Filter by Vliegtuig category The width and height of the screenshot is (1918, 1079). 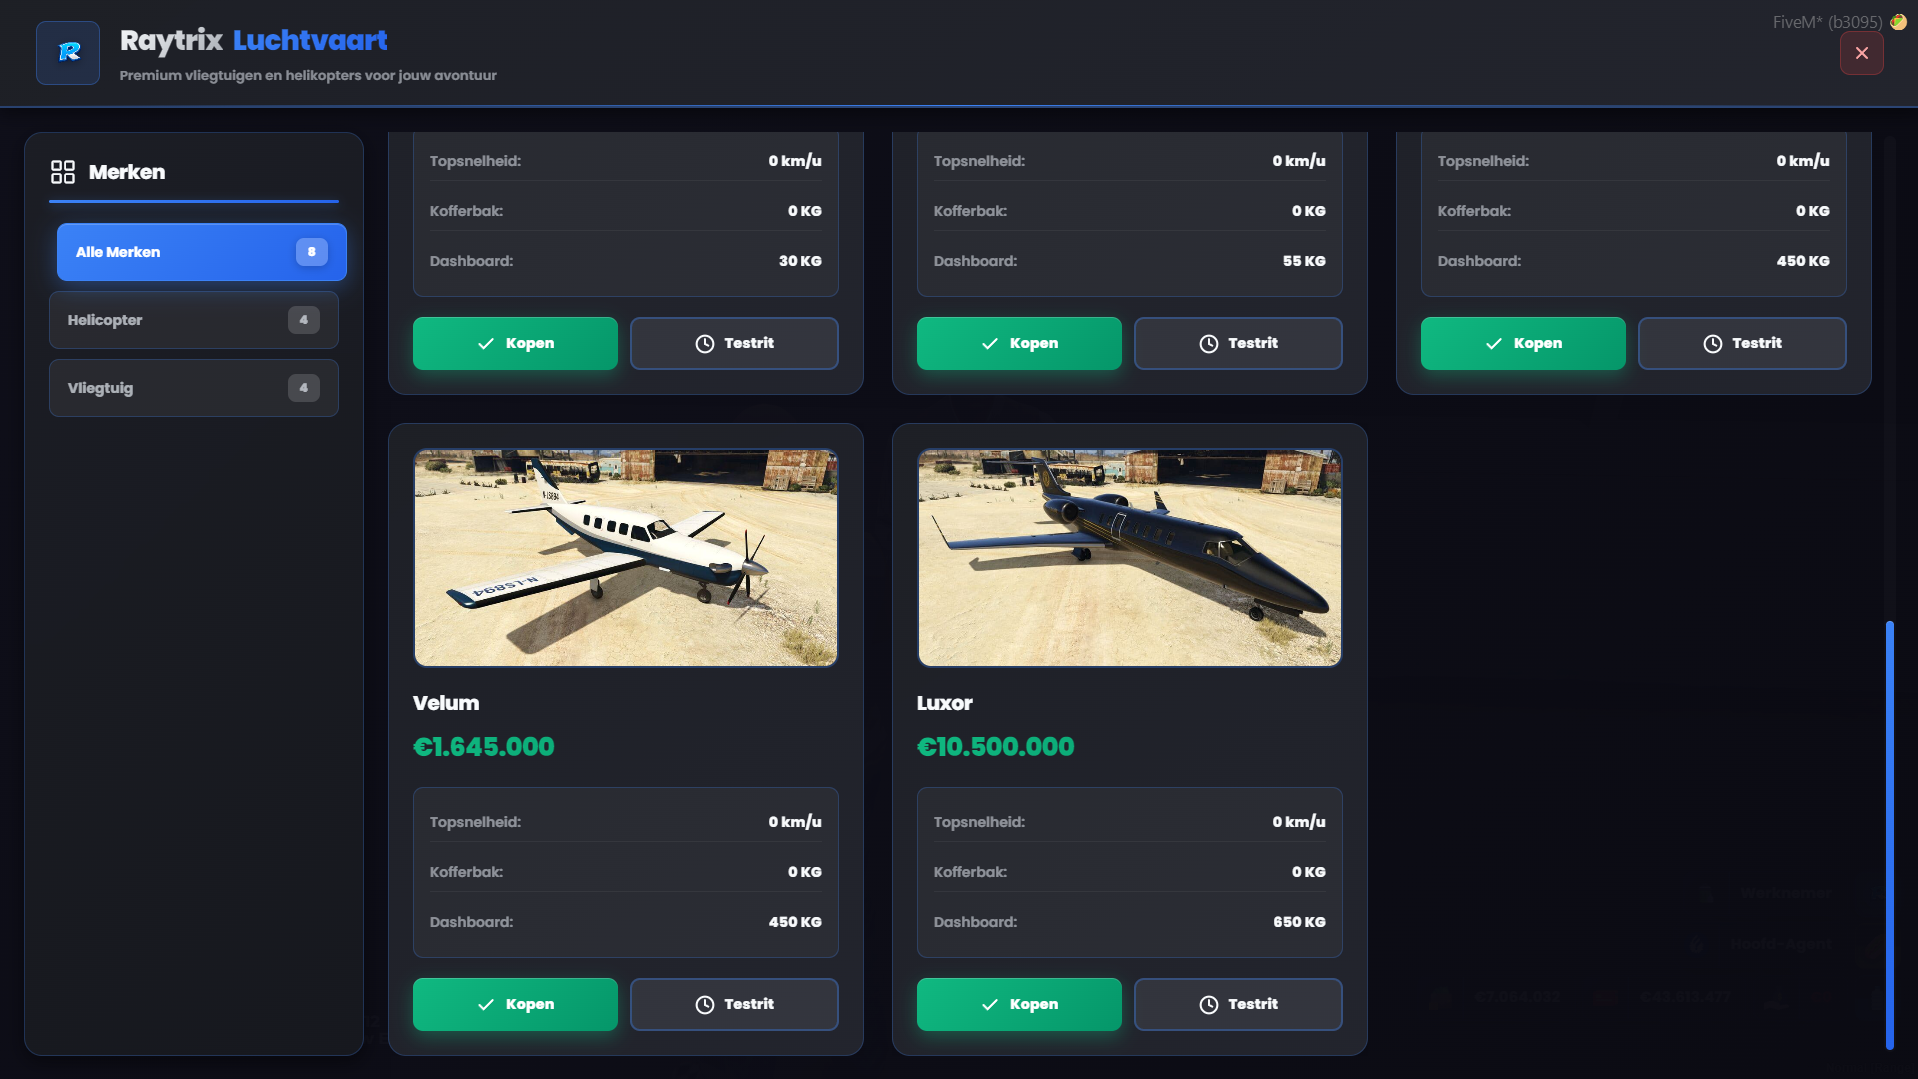(x=194, y=388)
